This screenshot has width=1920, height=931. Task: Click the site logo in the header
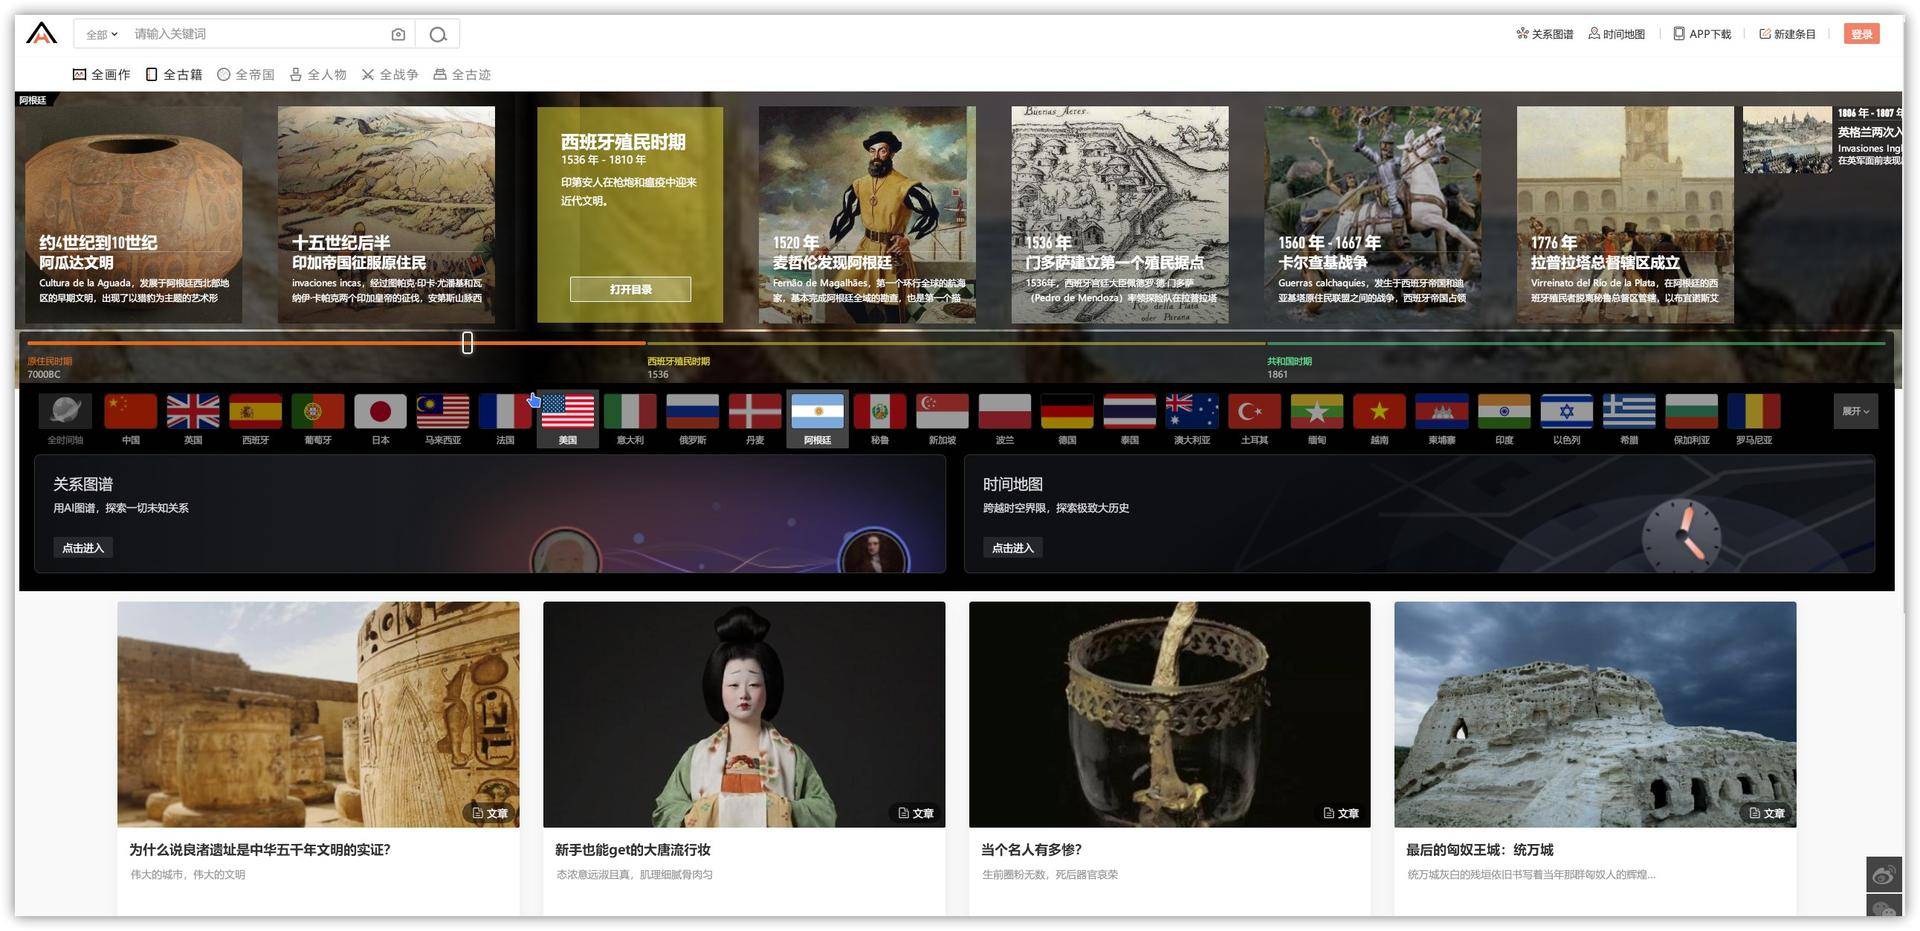click(41, 34)
